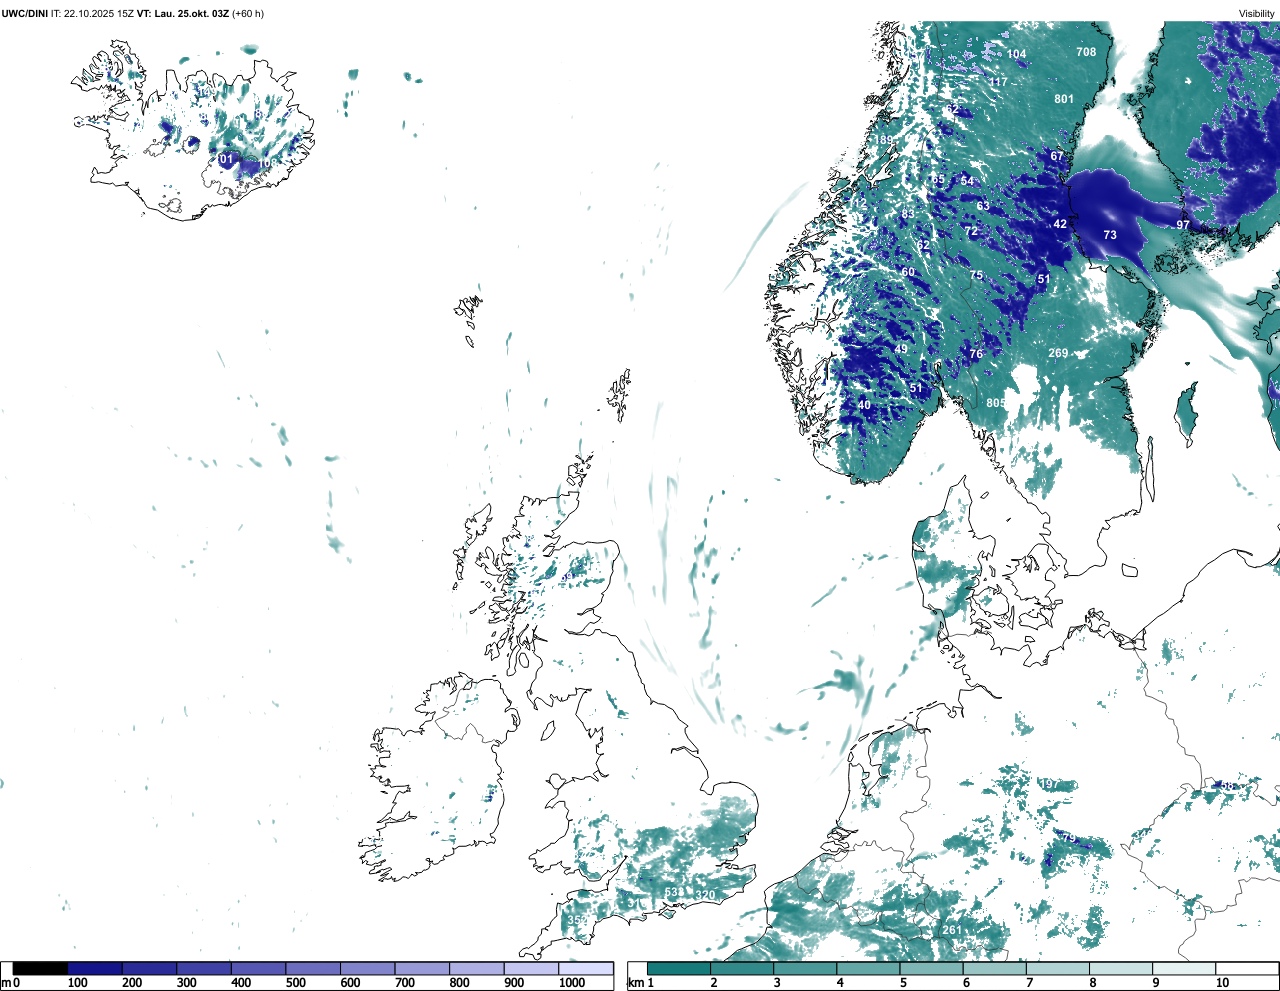Click the '801' visibility value on the map

(x=1064, y=99)
